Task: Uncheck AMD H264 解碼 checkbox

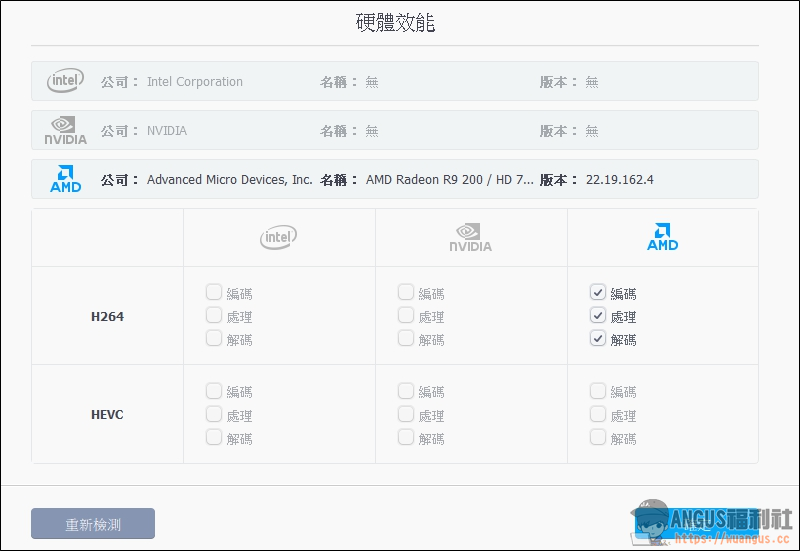Action: point(597,338)
